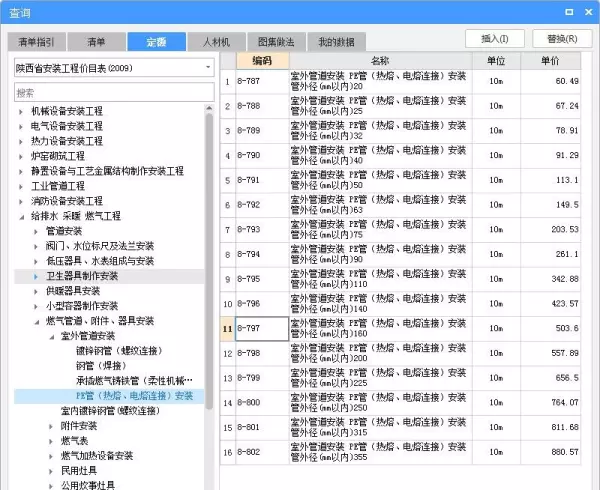Select 阀门、水位标尺及法兰安装 tree item
This screenshot has height=490, width=600.
point(99,246)
